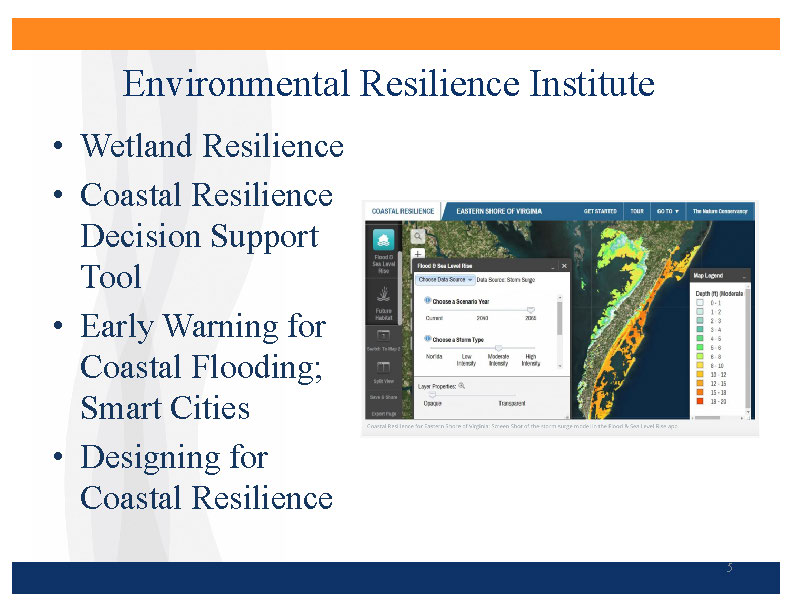Click the Tour link in header
This screenshot has width=792, height=612.
(x=636, y=212)
